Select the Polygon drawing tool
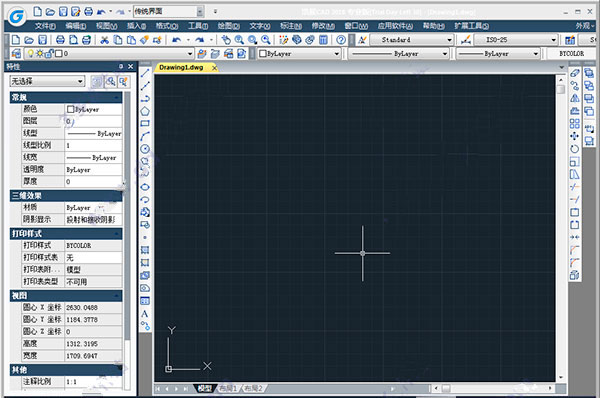The width and height of the screenshot is (600, 398). [x=145, y=111]
